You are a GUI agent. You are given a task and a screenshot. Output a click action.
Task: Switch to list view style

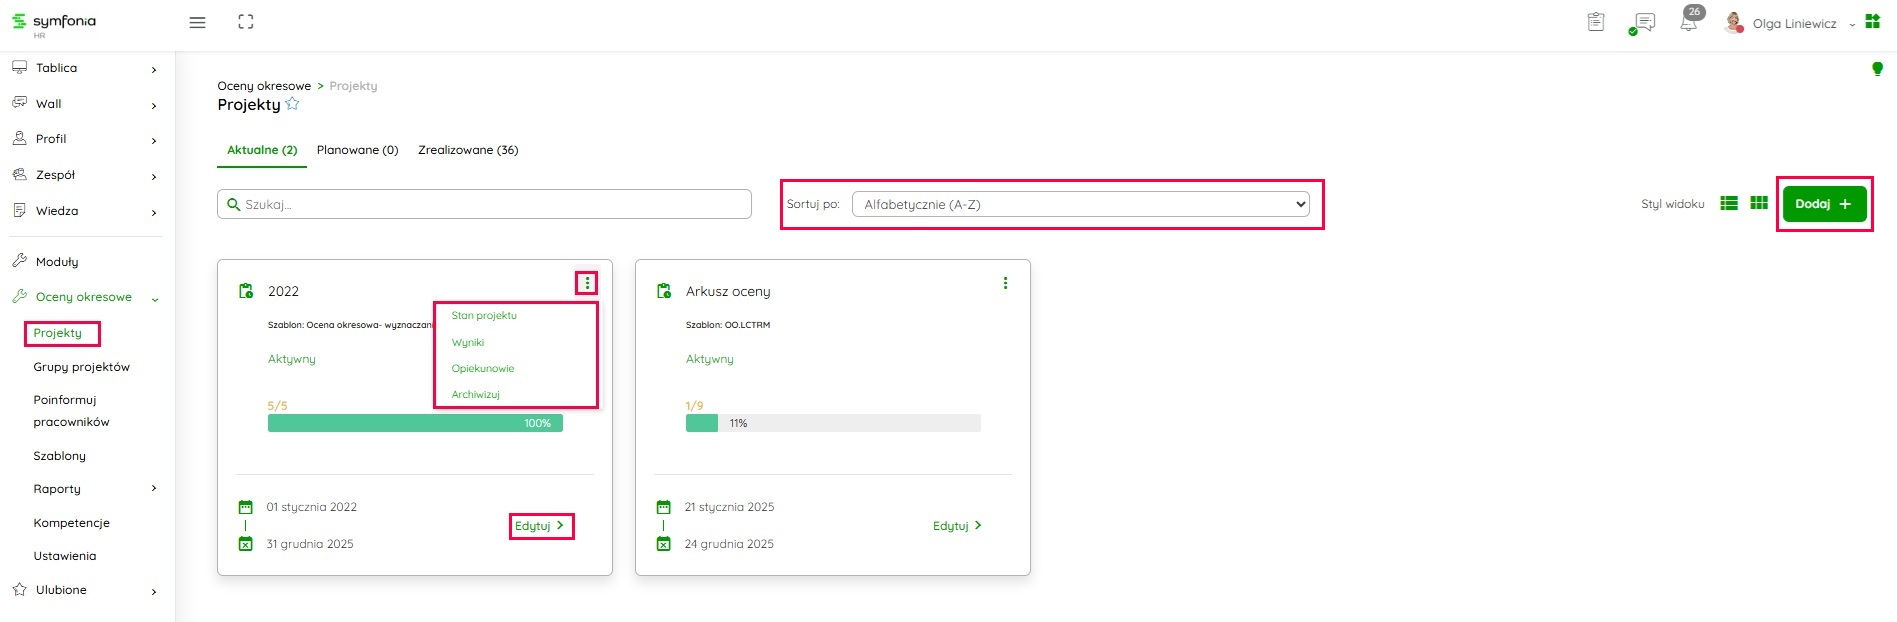(1729, 204)
